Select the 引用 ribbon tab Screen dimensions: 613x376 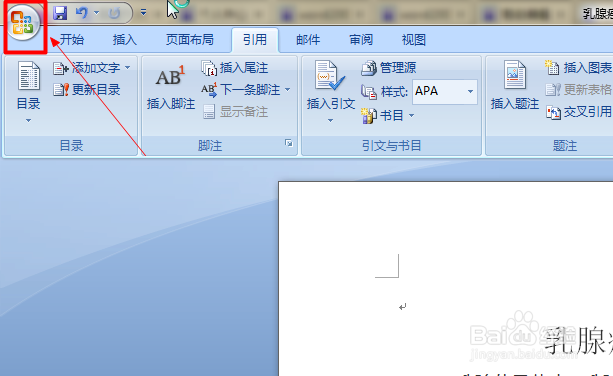(x=255, y=40)
